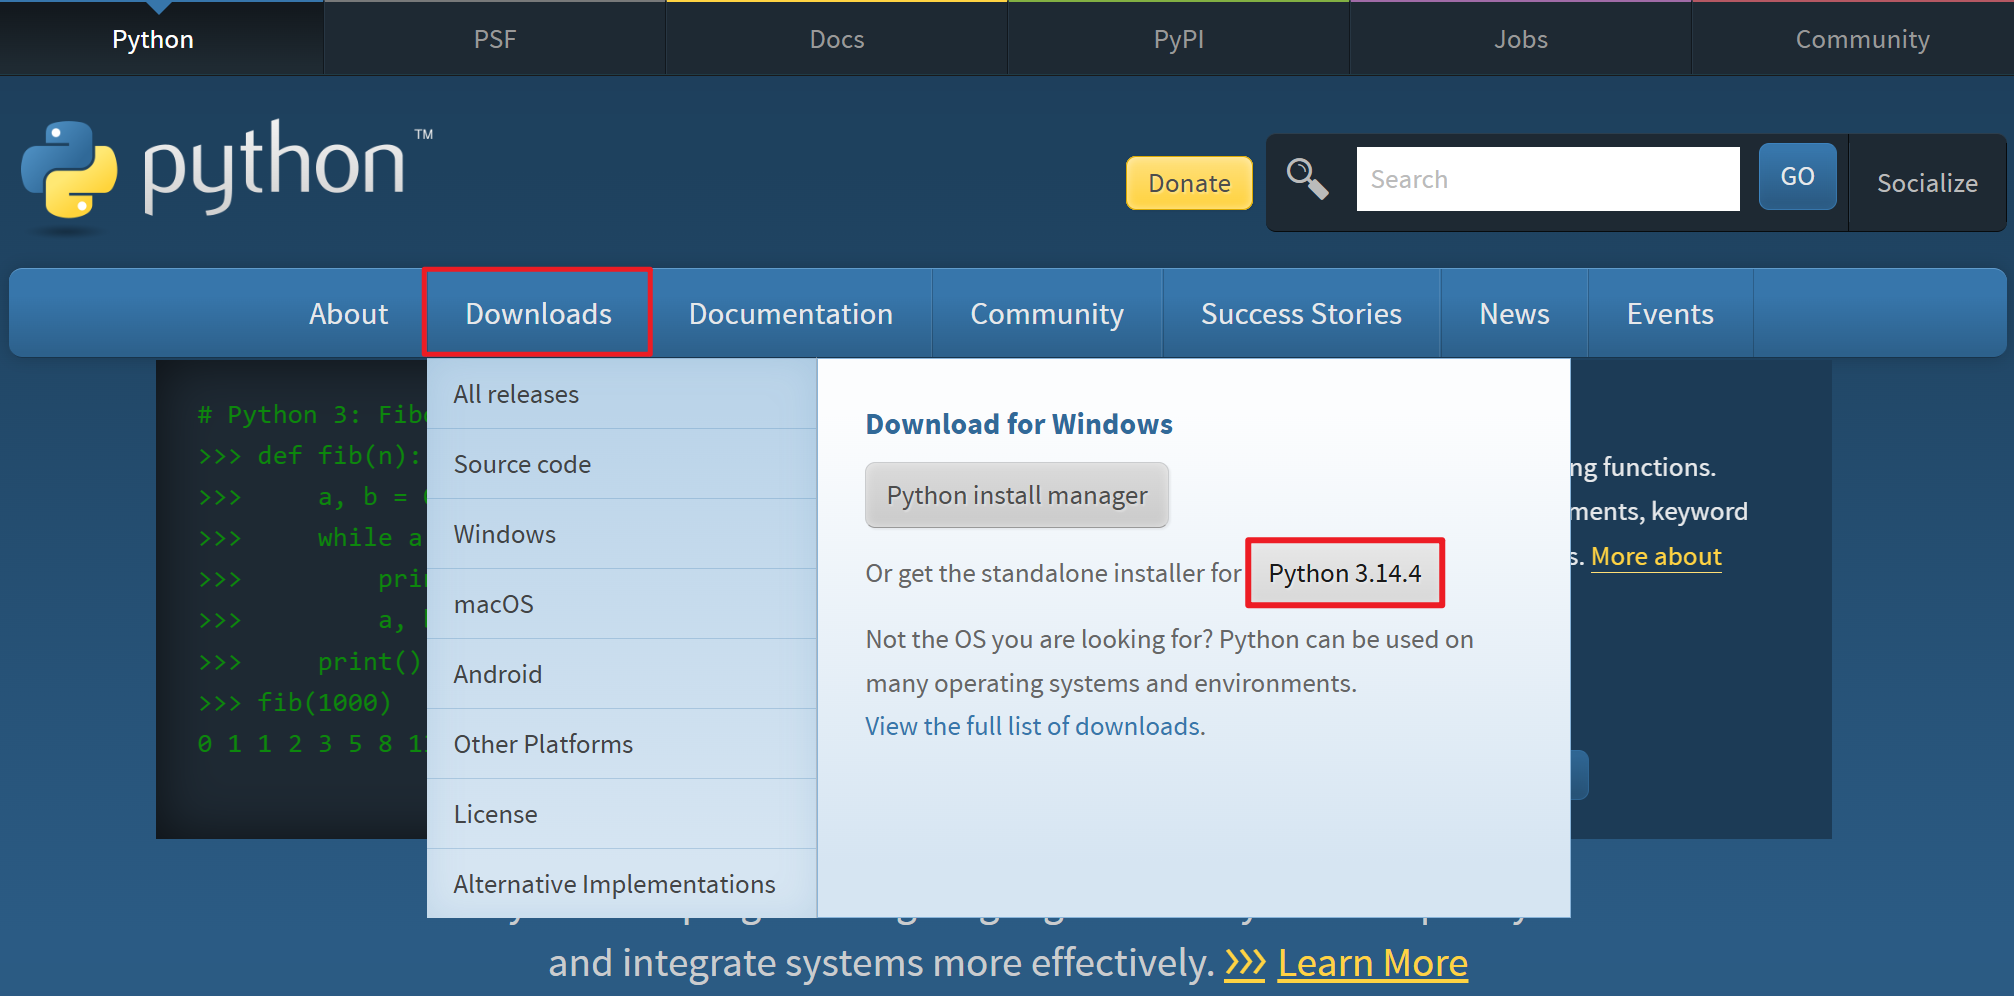This screenshot has height=996, width=2014.
Task: Open the Events navigation menu
Action: point(1670,314)
